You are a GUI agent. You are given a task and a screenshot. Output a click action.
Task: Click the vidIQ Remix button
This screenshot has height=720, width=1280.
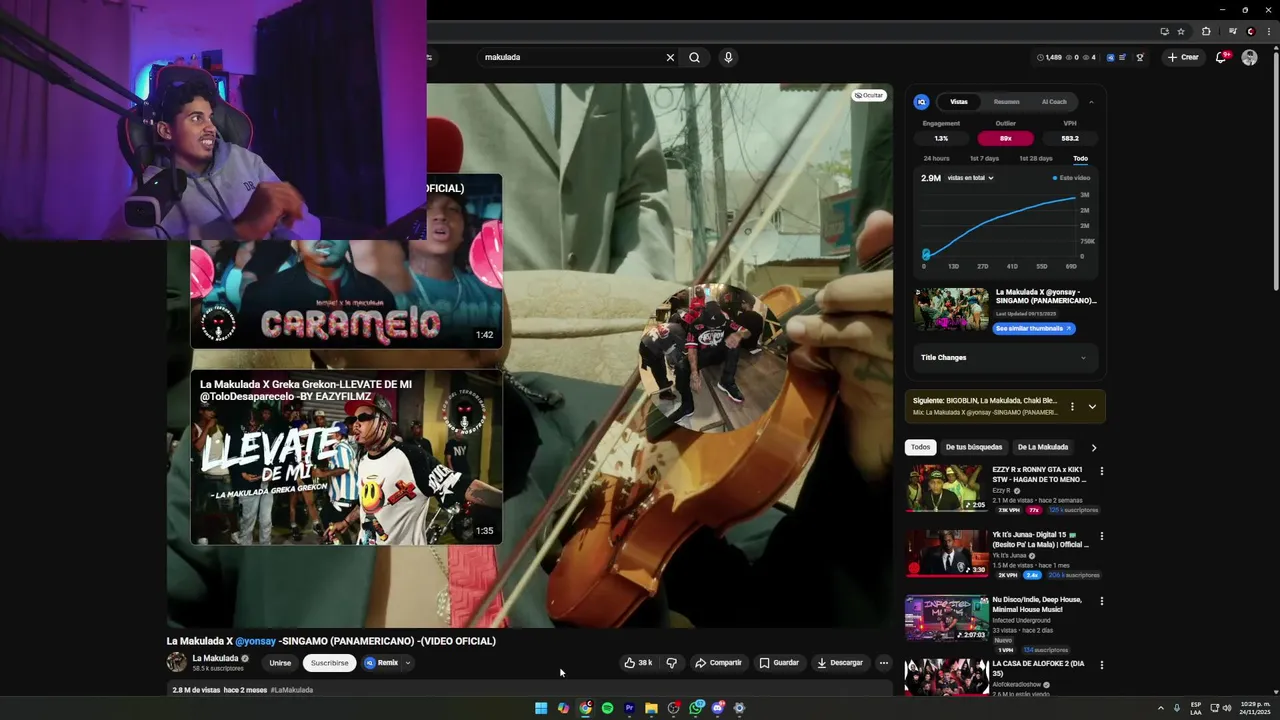click(x=381, y=663)
